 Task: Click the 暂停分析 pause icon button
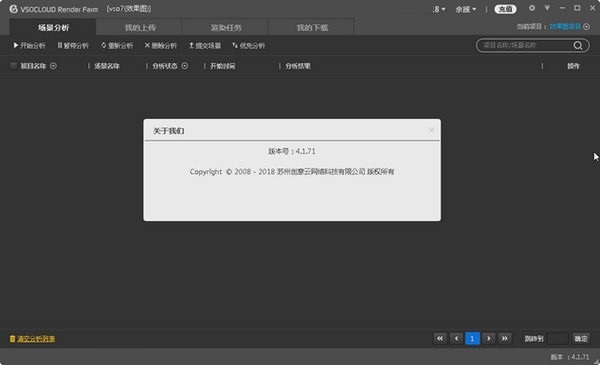(x=73, y=46)
